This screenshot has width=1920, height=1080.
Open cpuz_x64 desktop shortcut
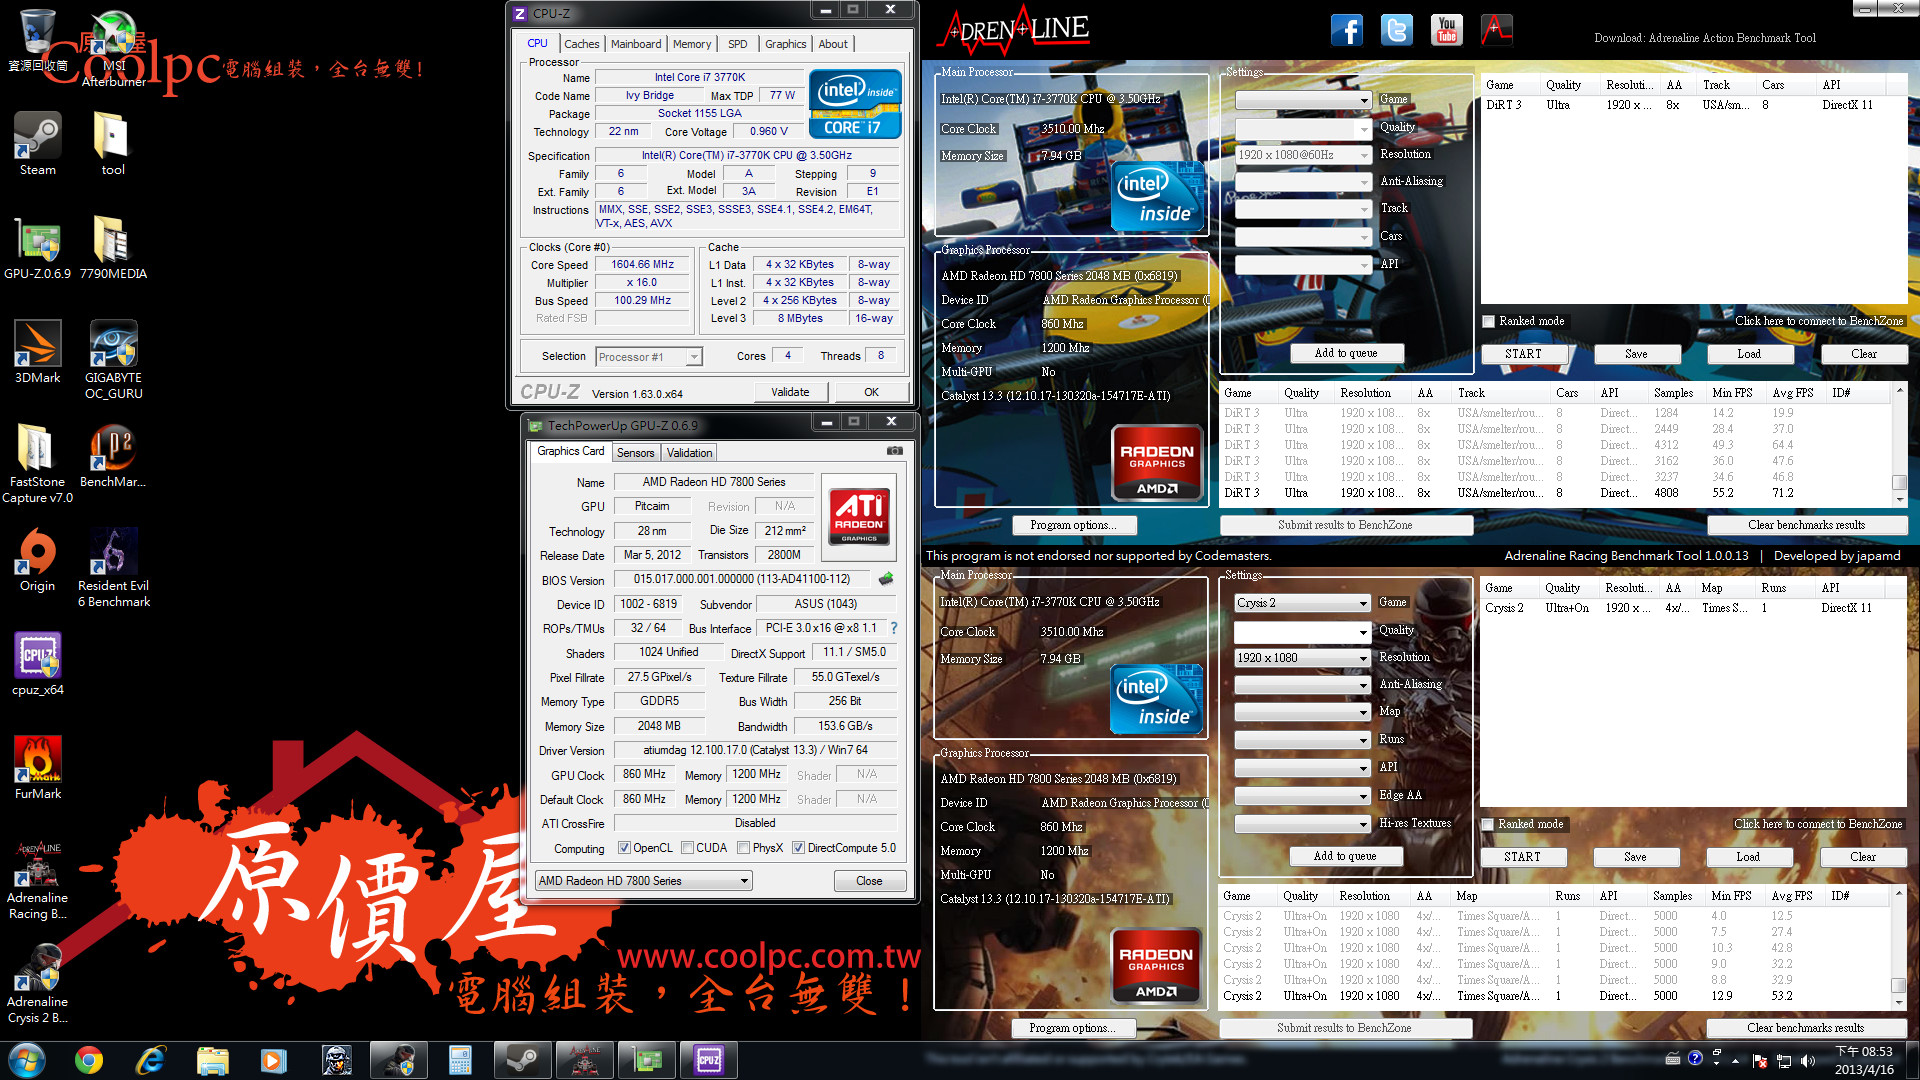pyautogui.click(x=38, y=662)
